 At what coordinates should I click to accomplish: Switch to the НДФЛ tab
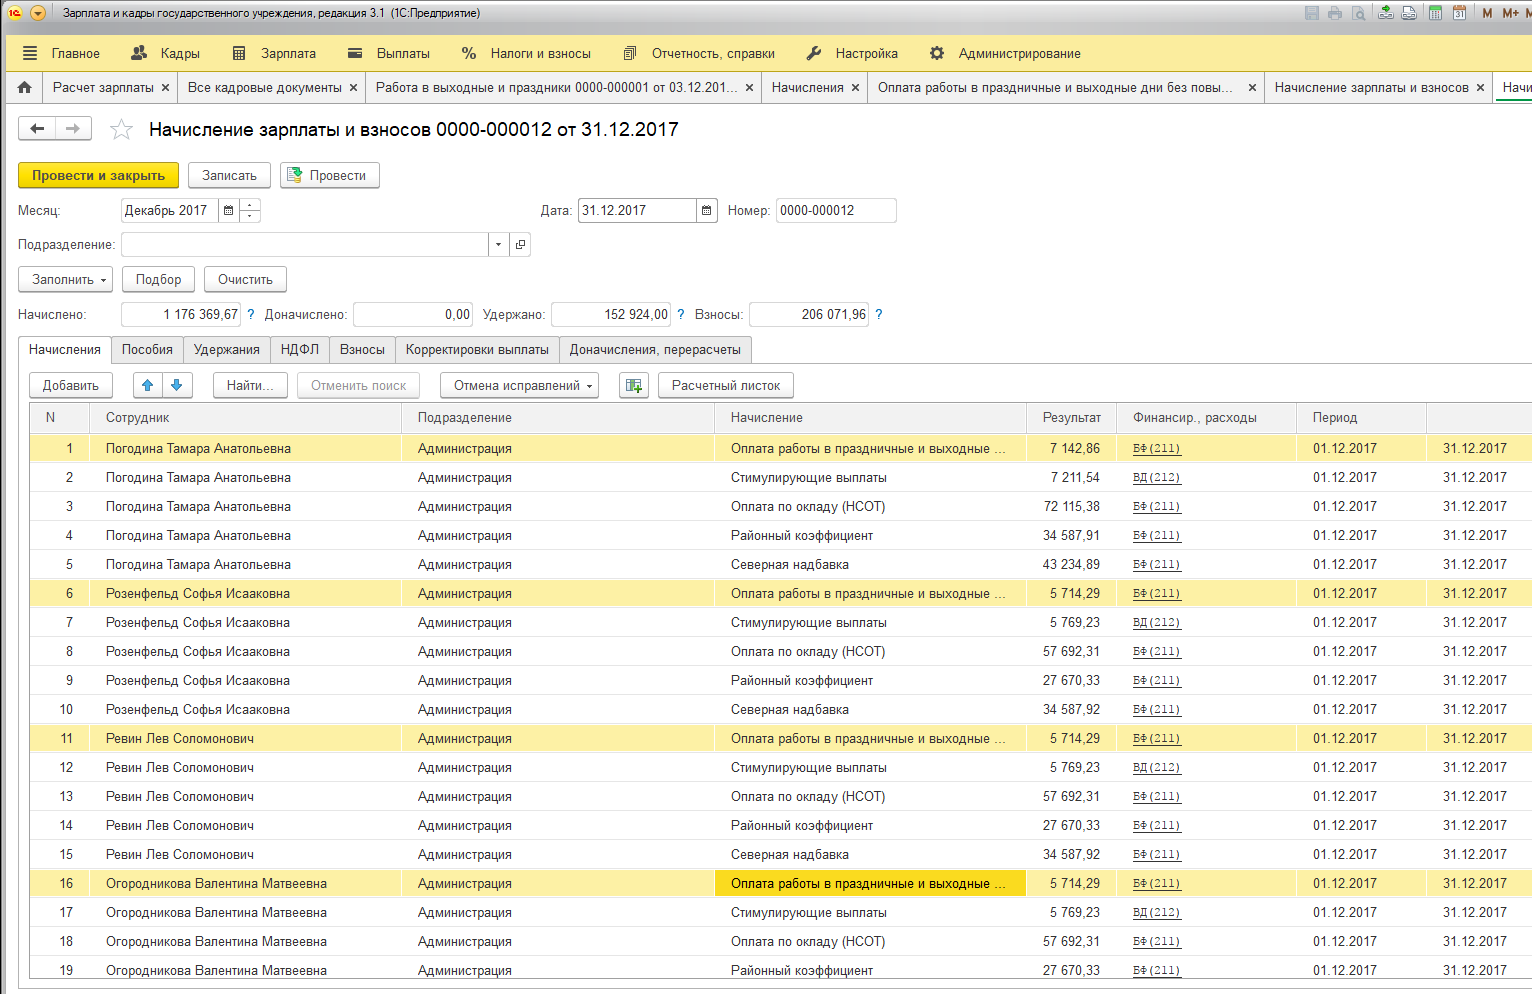(x=300, y=349)
